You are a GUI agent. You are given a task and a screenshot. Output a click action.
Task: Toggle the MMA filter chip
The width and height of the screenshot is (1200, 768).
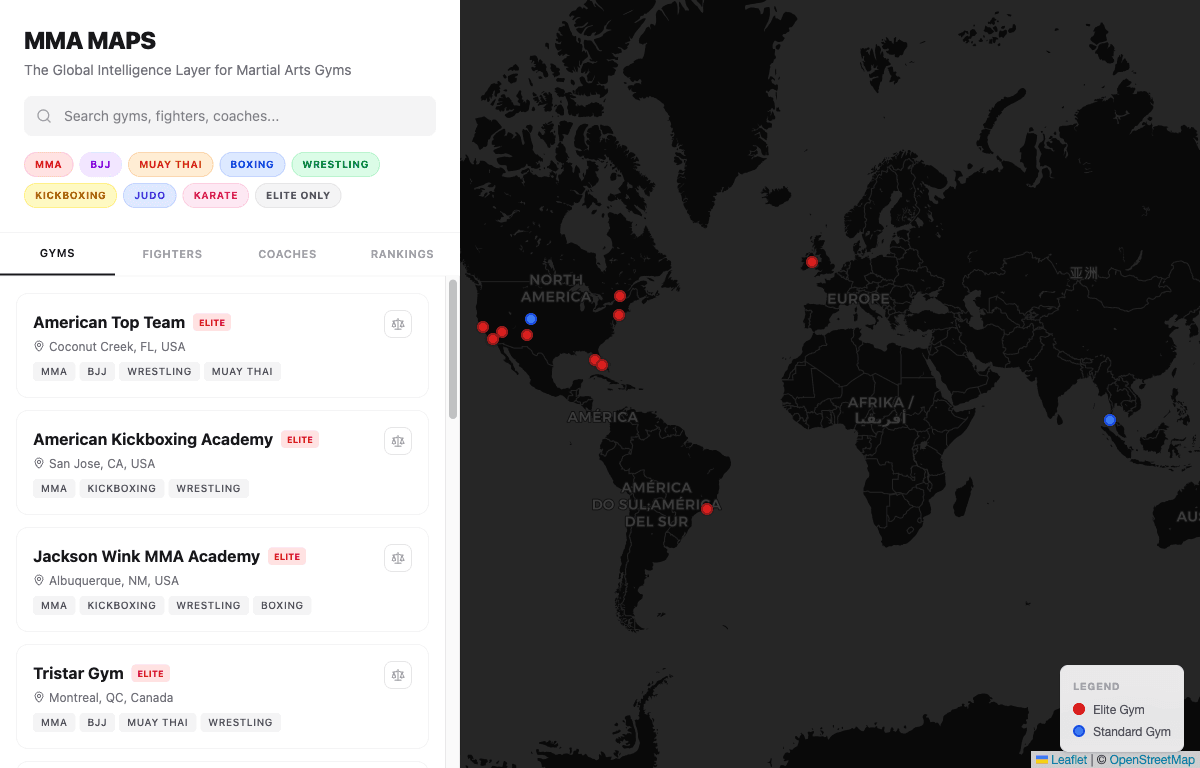tap(48, 164)
